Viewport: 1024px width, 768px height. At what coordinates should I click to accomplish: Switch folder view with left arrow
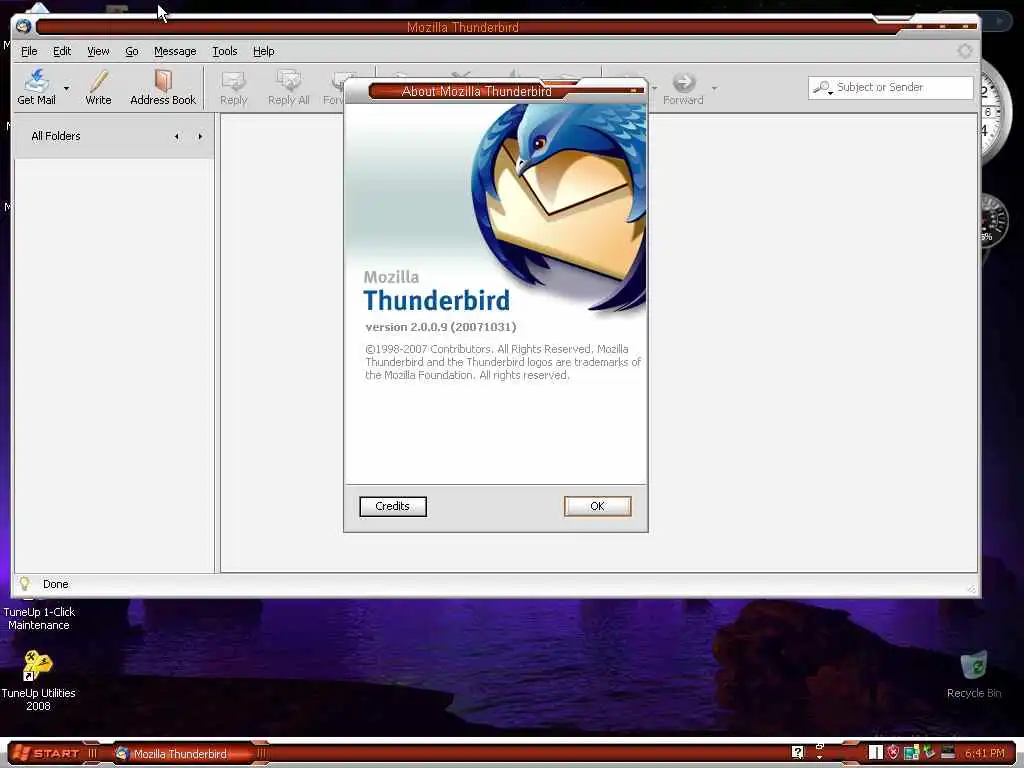[176, 136]
